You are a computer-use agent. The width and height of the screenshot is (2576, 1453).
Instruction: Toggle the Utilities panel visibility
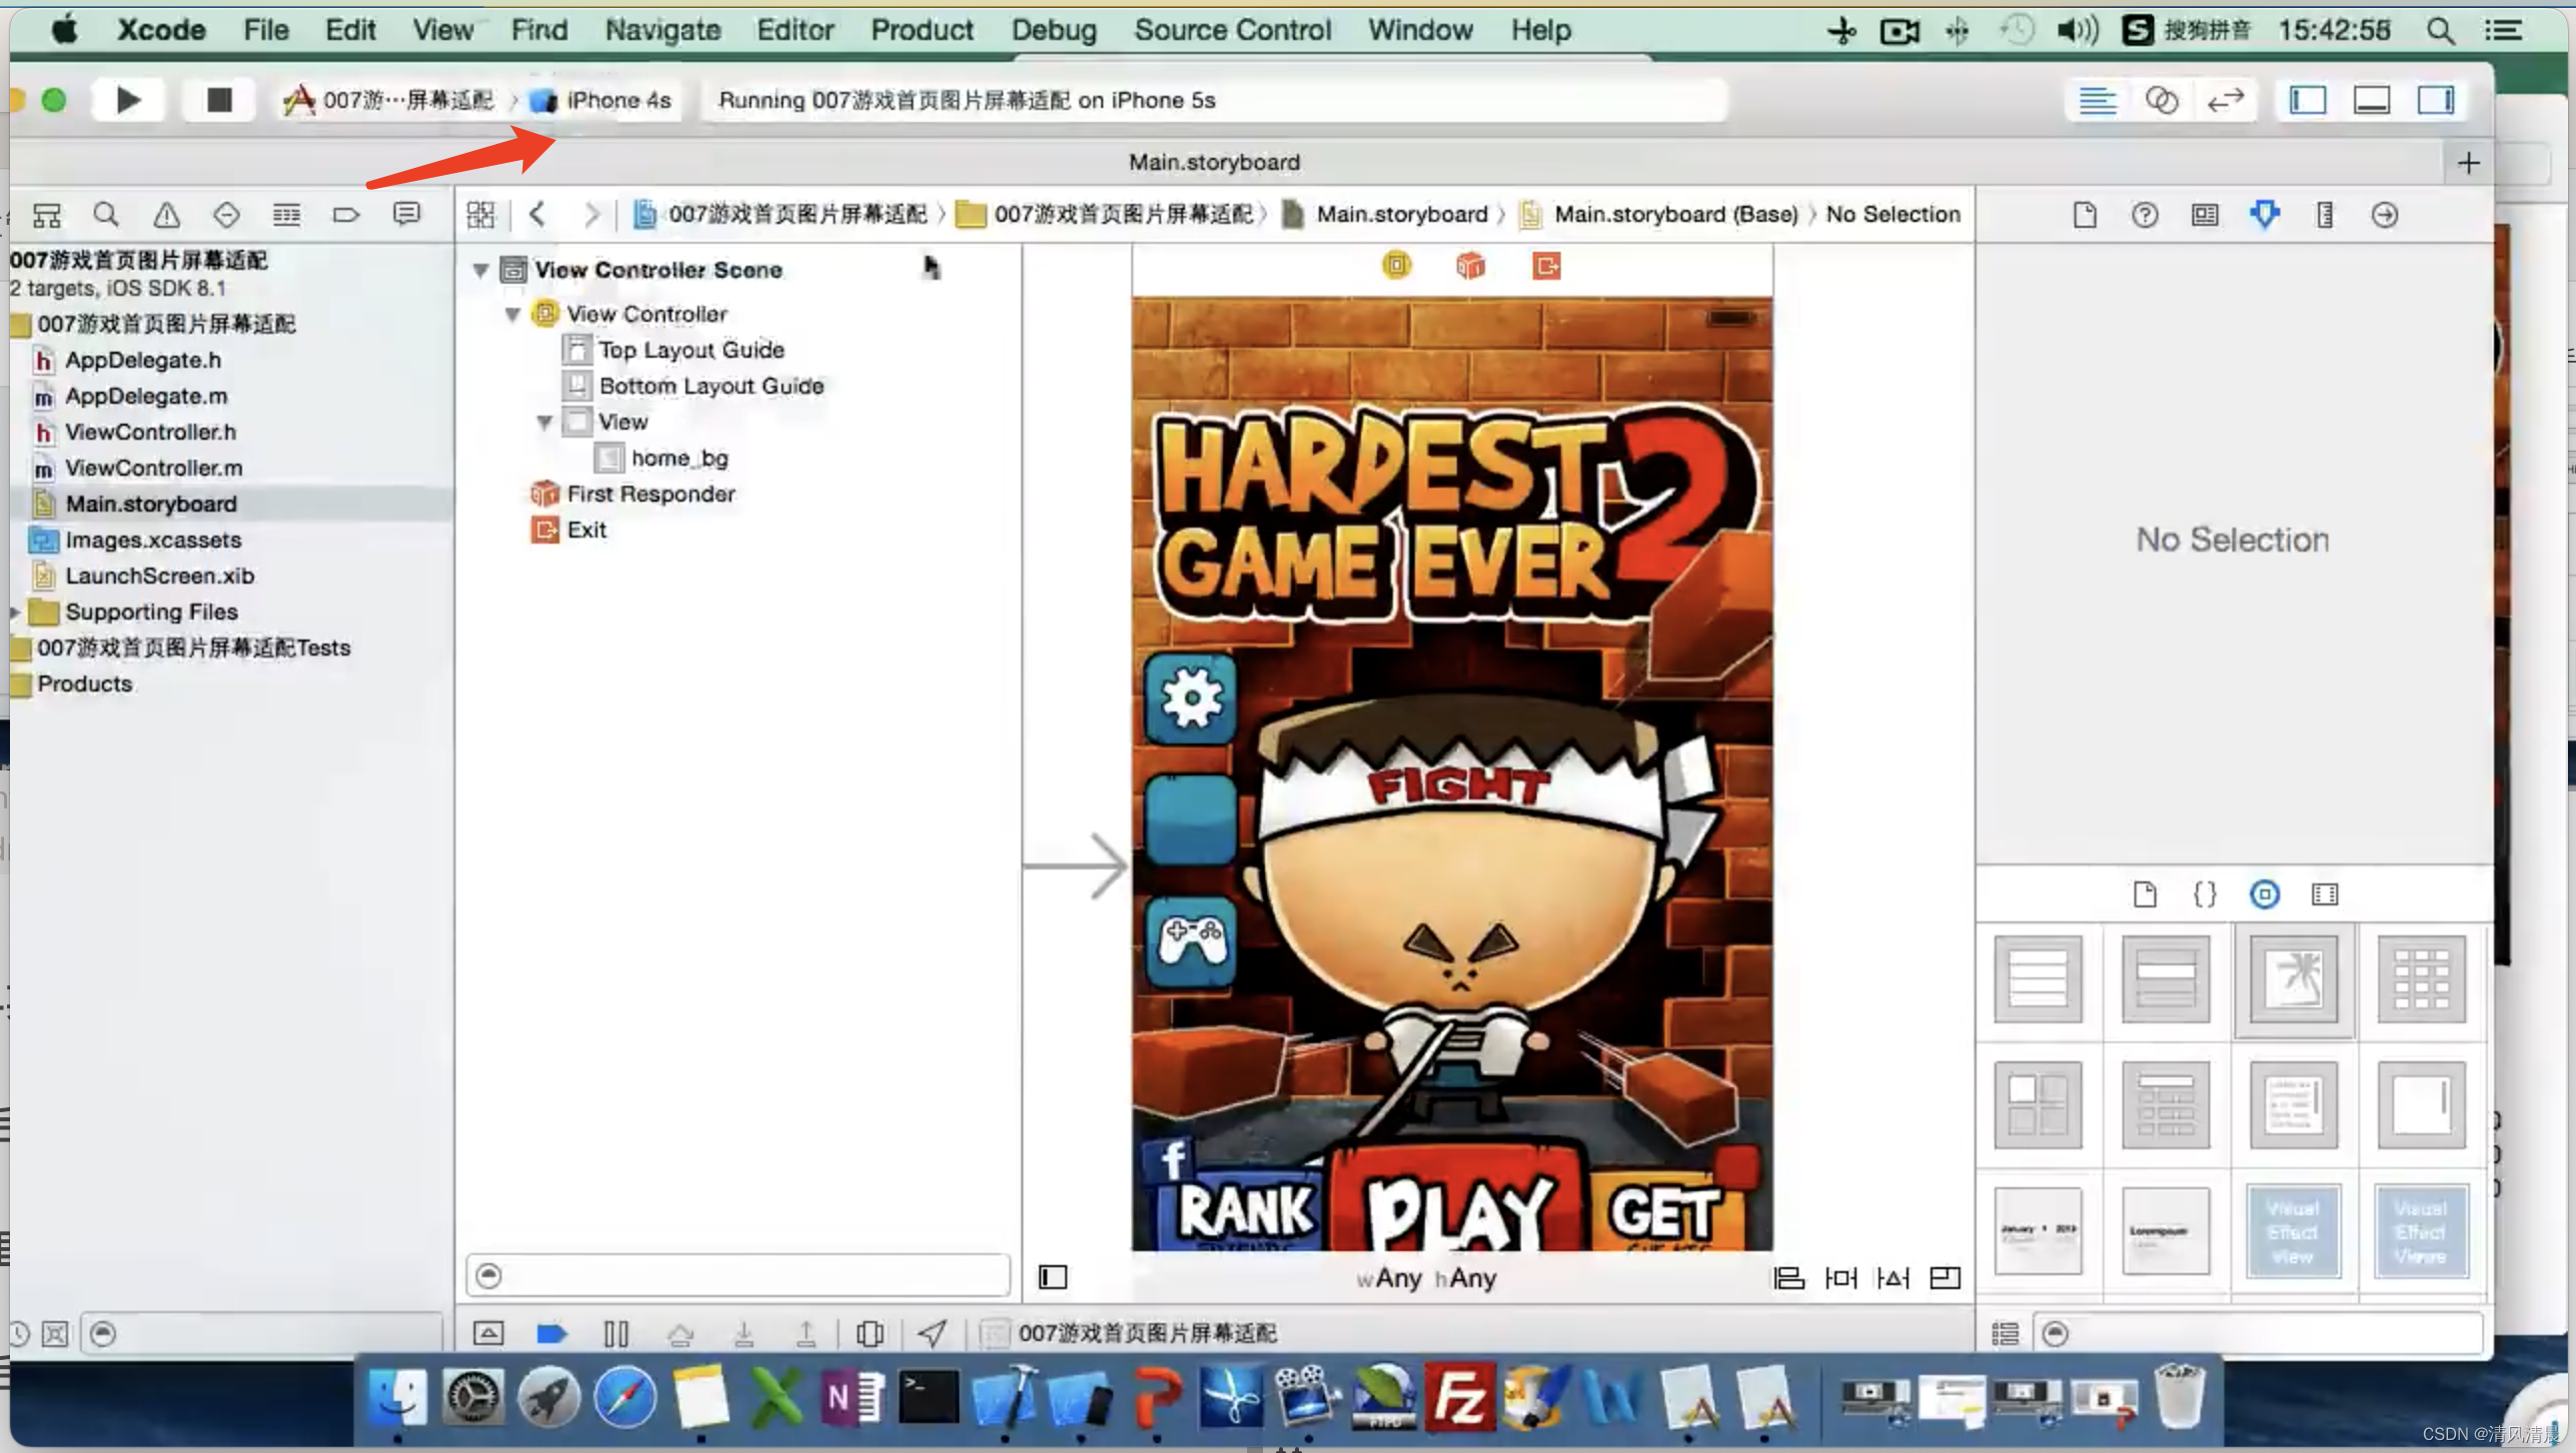point(2436,100)
